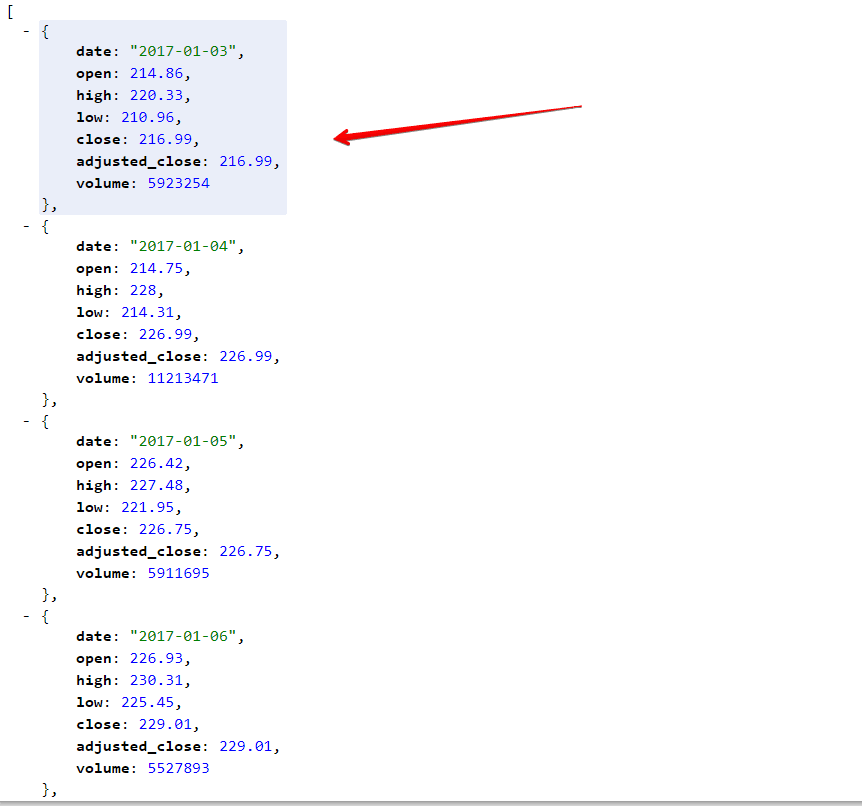Select open value 214.86
The image size is (862, 806).
click(156, 73)
